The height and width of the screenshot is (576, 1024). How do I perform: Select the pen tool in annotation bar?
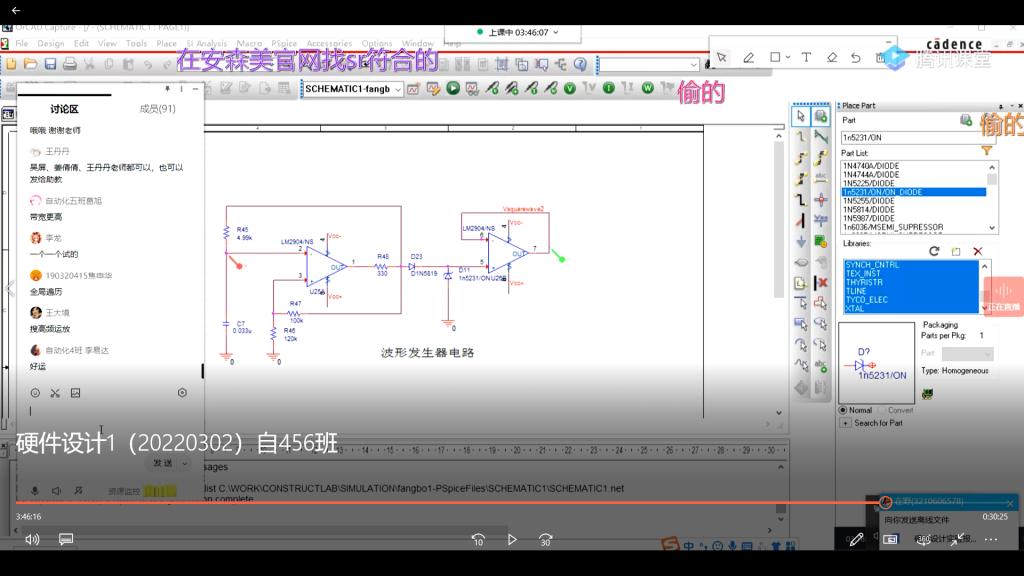pyautogui.click(x=748, y=57)
